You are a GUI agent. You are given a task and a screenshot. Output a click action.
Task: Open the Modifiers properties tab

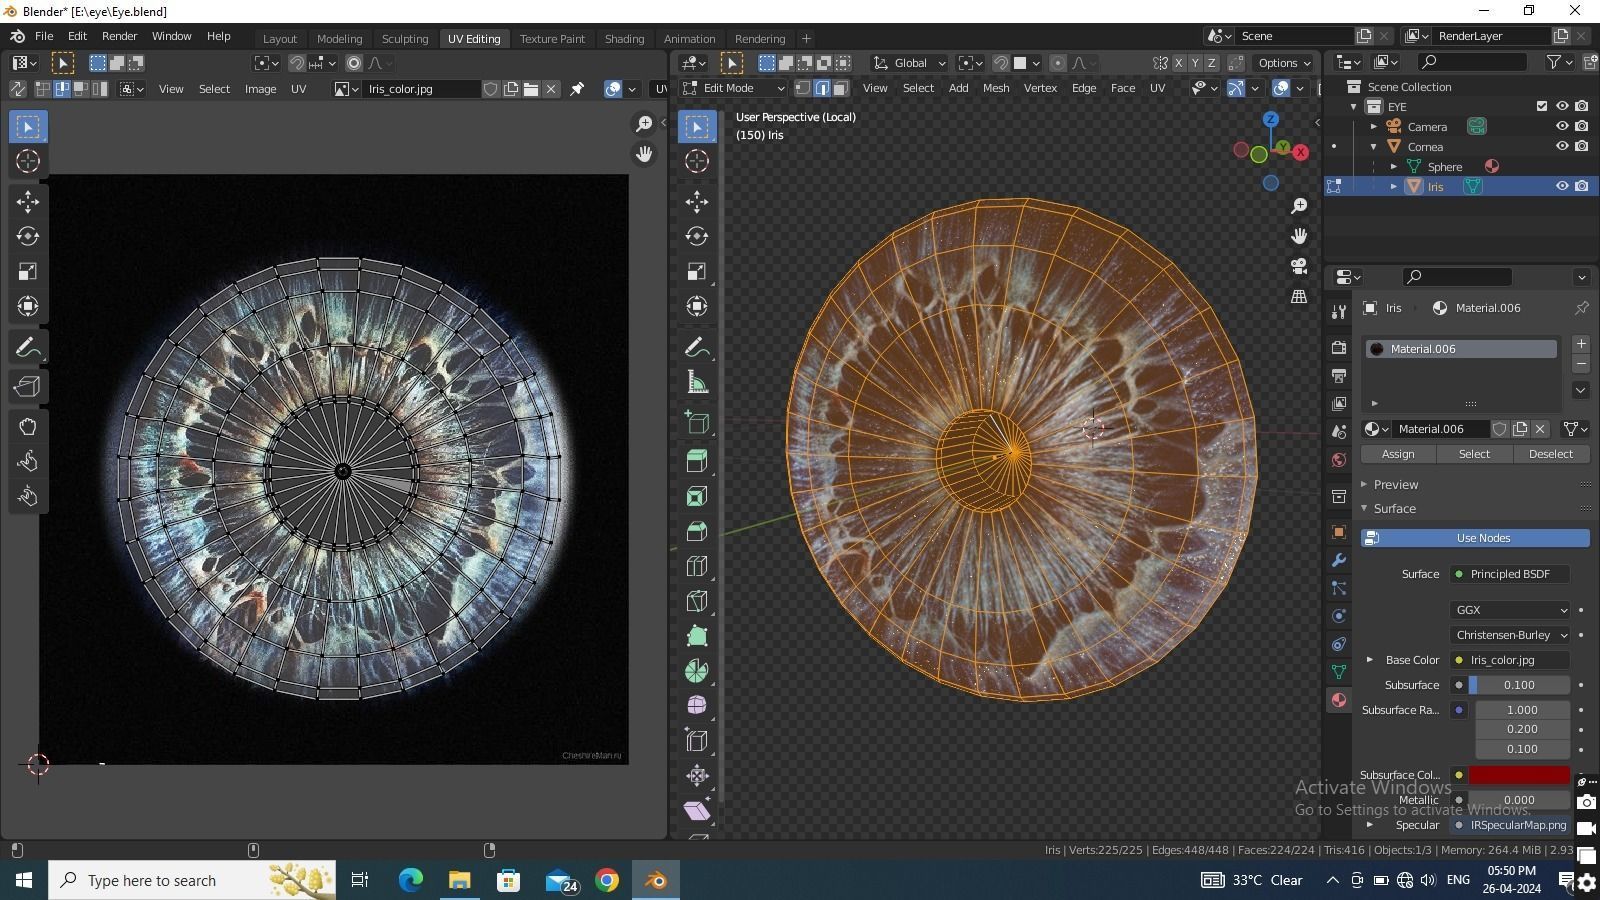[x=1339, y=560]
